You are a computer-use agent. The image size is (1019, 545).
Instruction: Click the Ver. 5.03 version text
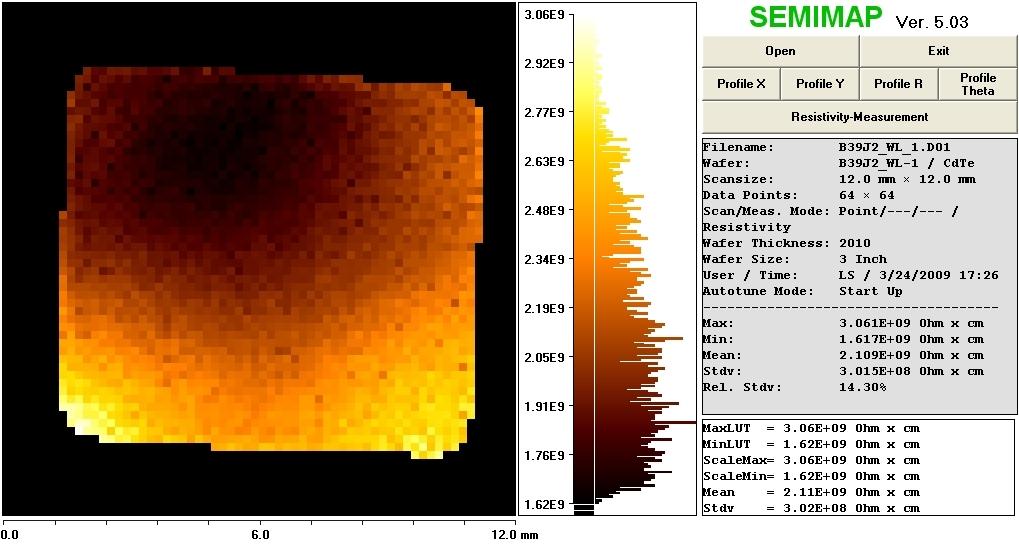click(932, 21)
